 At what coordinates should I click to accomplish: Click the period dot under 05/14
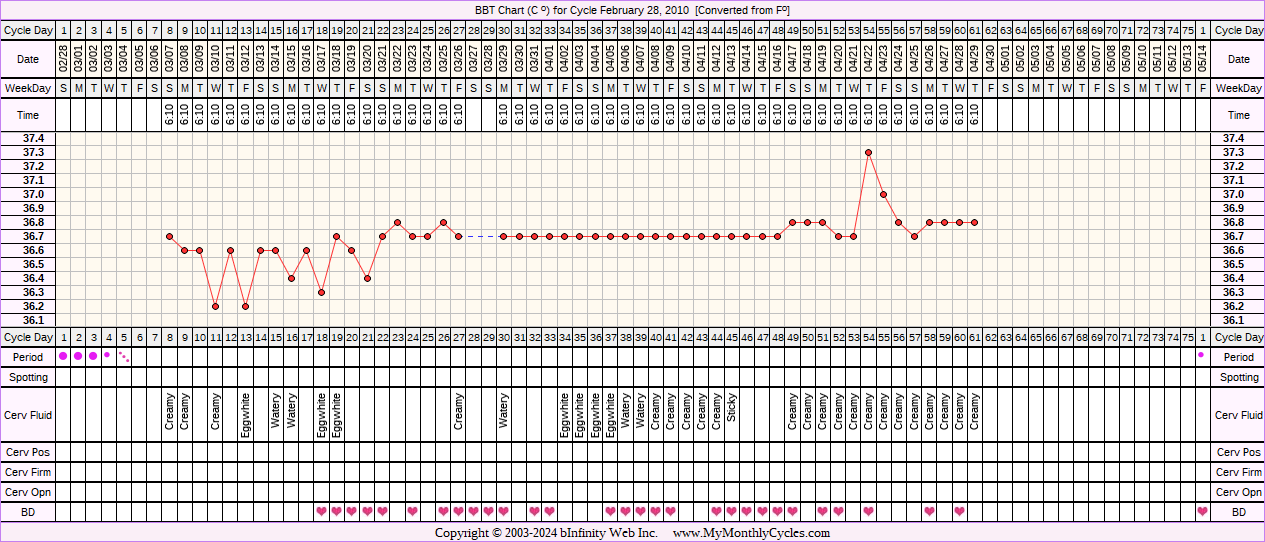(1201, 355)
